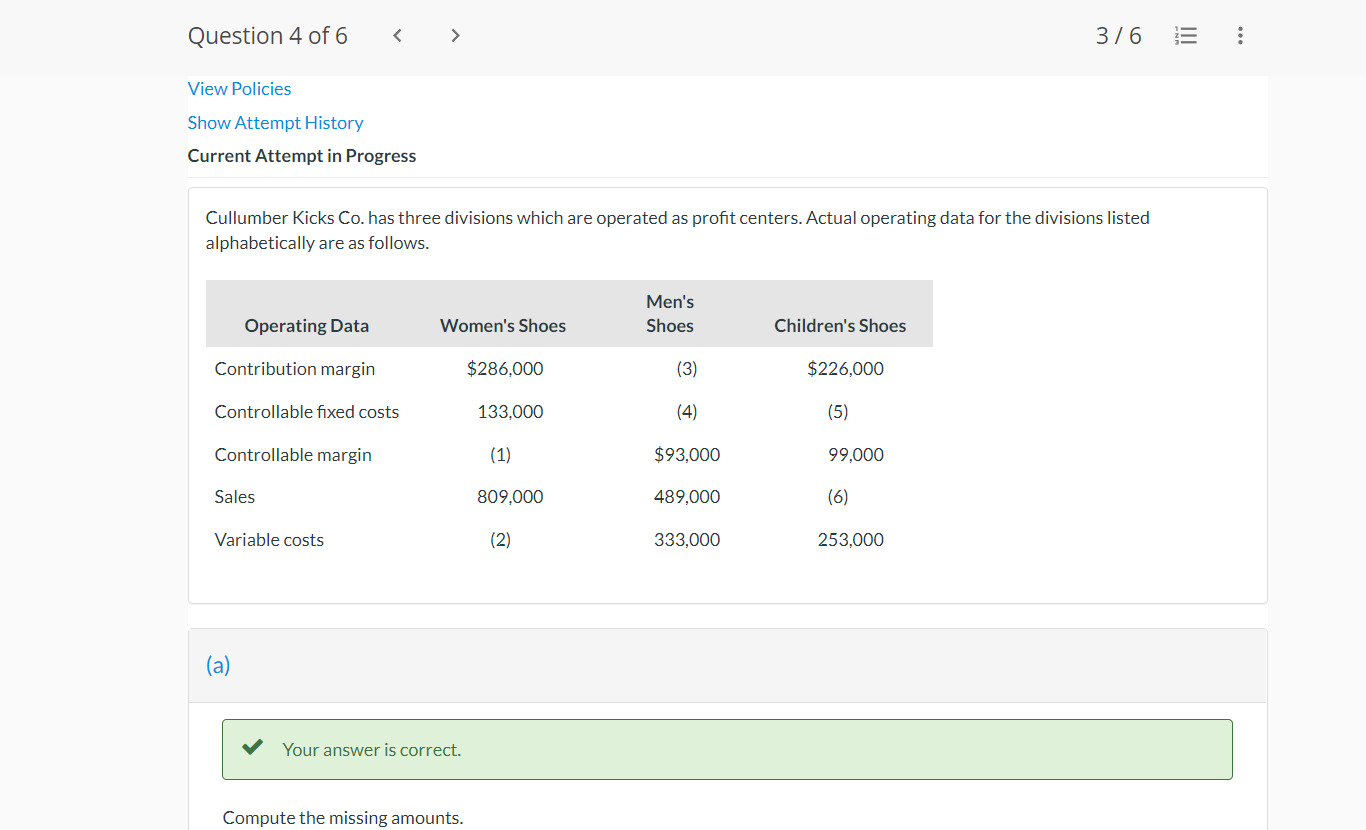
Task: Click the green checkmark icon
Action: (253, 748)
